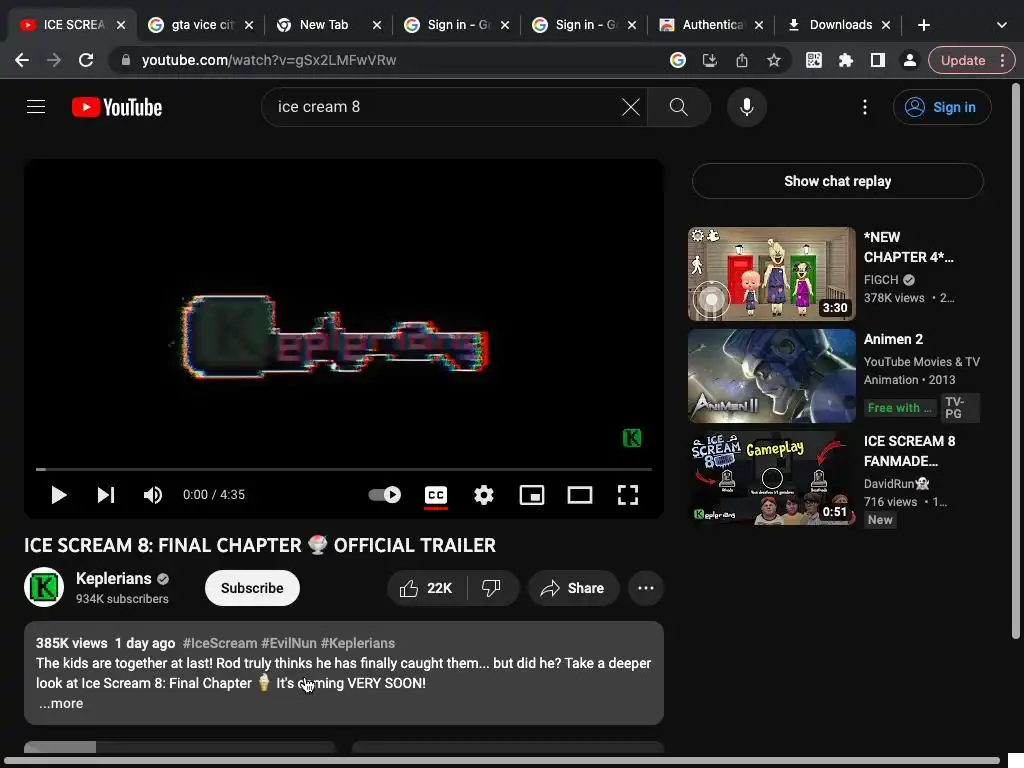This screenshot has width=1024, height=768.
Task: Play the video
Action: [x=59, y=495]
